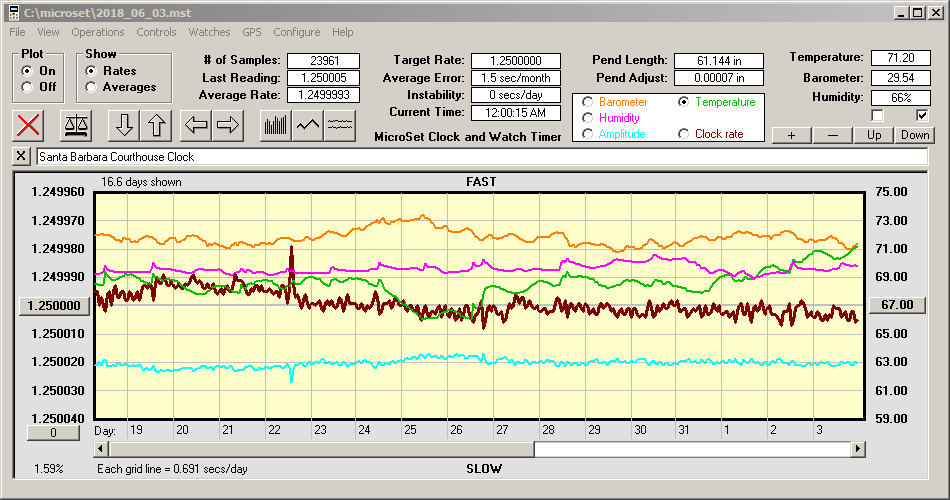Select the Averages show option
Screen dimensions: 950x500
pos(91,87)
